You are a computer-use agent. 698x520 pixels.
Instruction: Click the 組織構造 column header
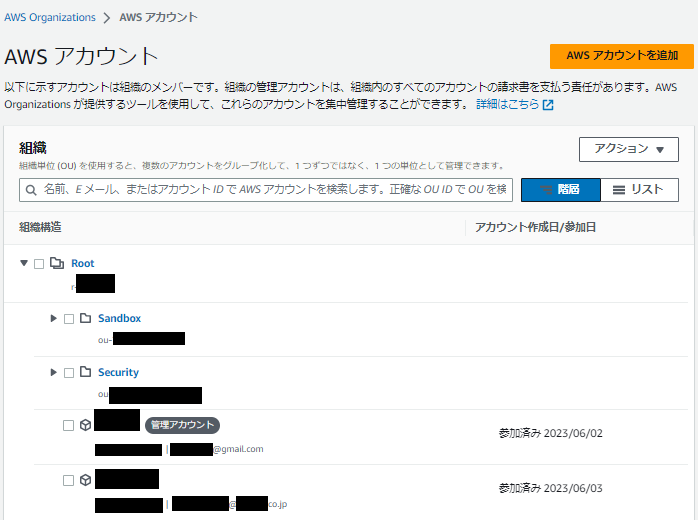coord(41,227)
